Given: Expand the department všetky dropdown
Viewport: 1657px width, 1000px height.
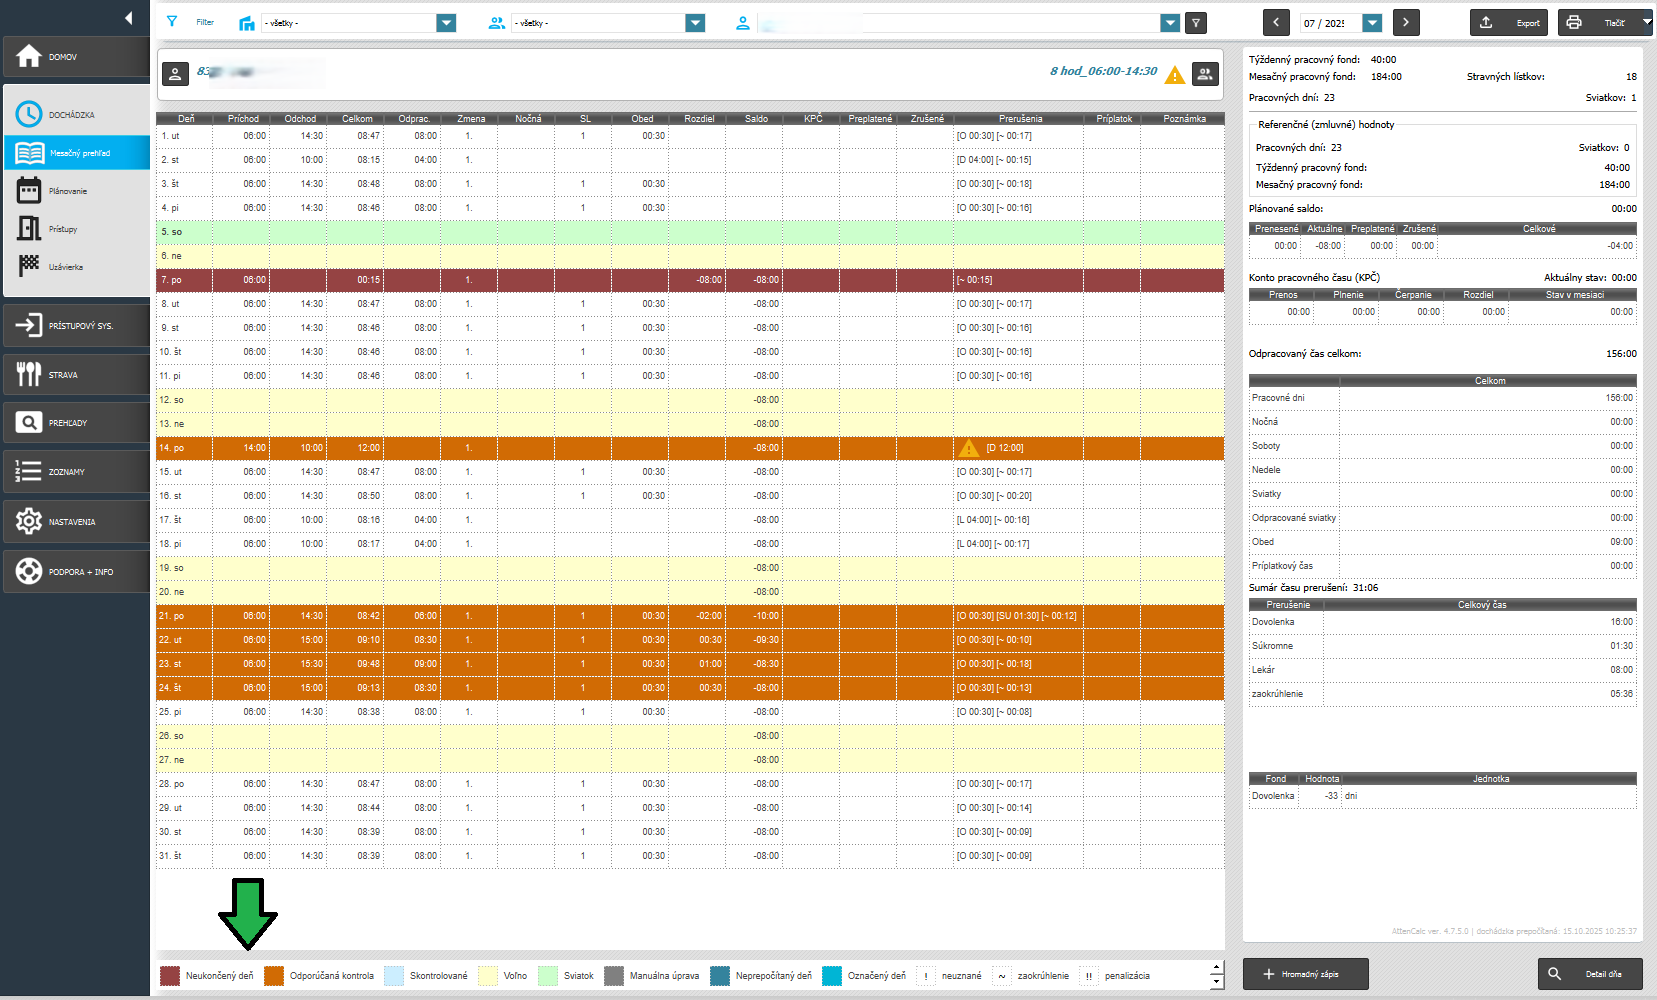Looking at the screenshot, I should point(446,23).
